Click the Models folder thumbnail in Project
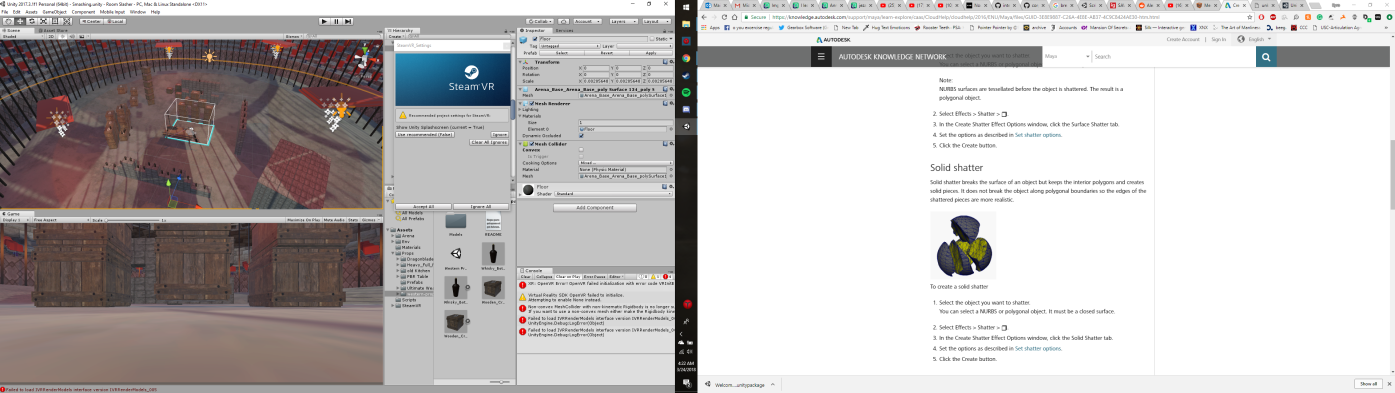The height and width of the screenshot is (393, 1395). pyautogui.click(x=456, y=221)
